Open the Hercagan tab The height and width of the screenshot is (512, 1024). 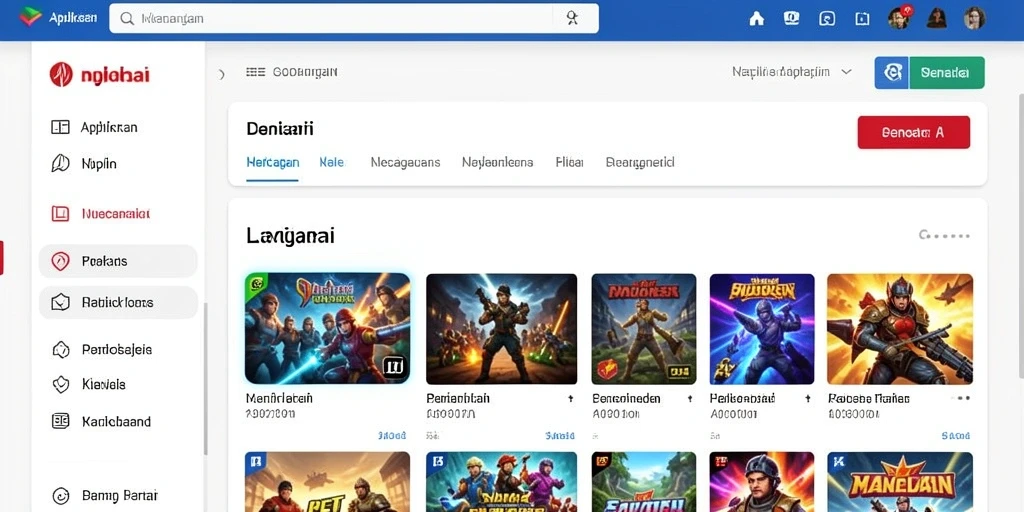[272, 162]
